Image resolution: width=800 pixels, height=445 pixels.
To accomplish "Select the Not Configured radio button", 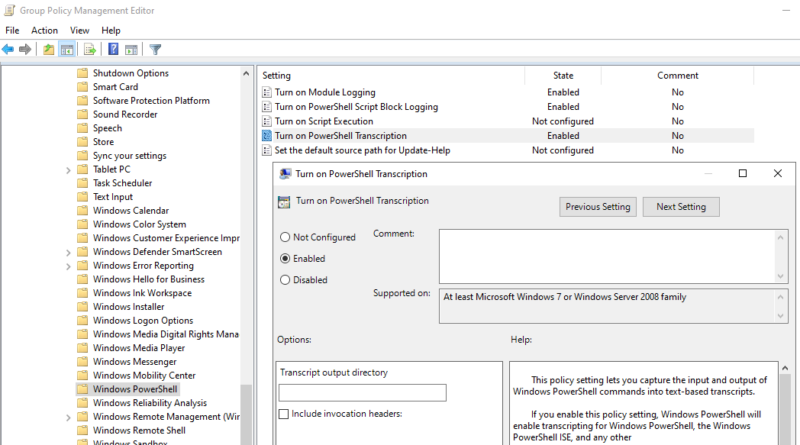I will click(286, 237).
